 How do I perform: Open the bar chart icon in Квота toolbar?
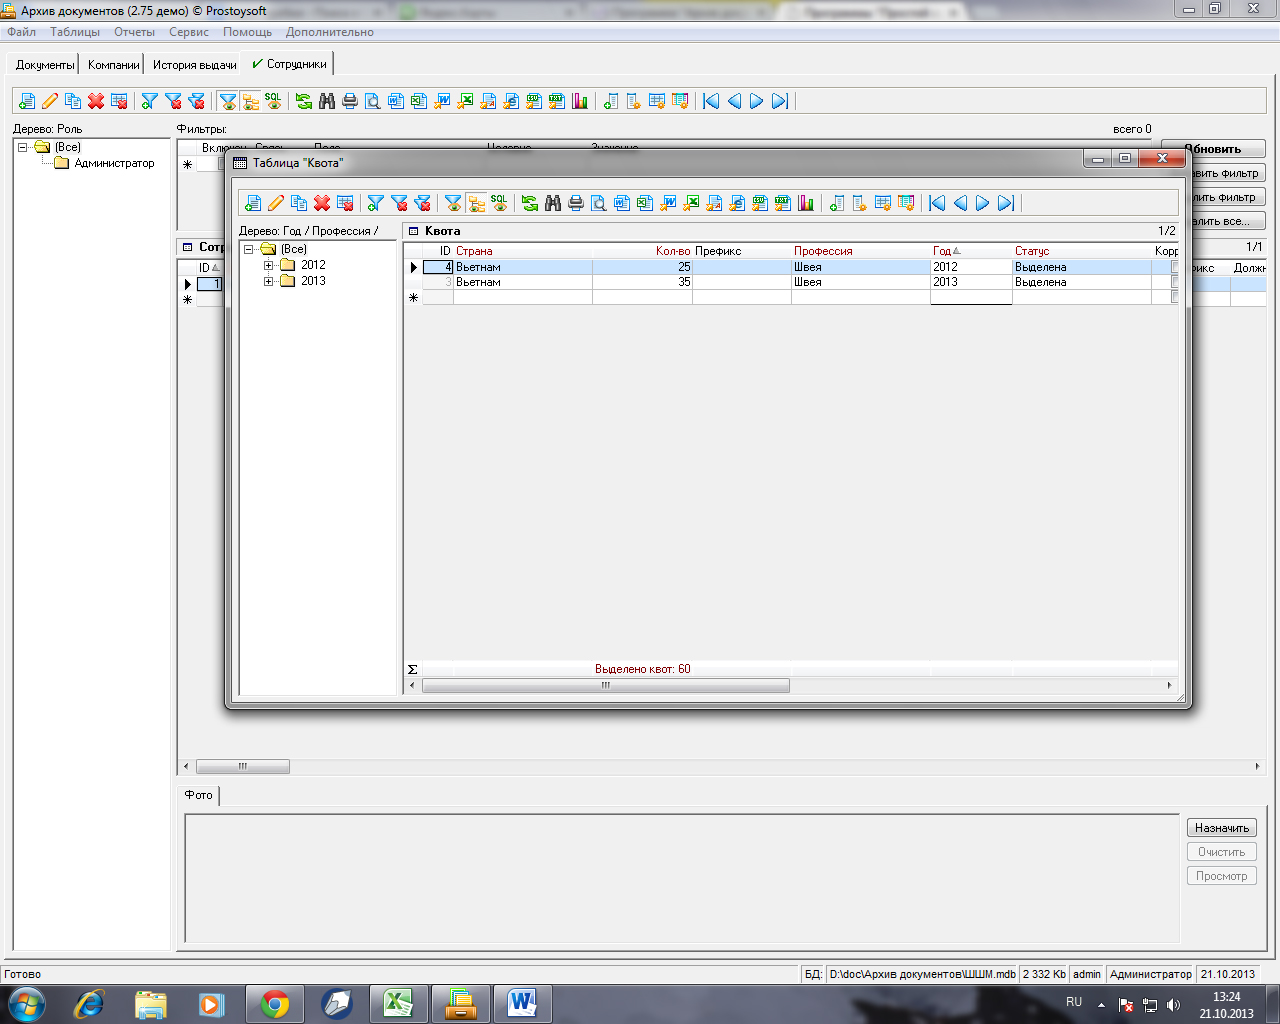806,203
